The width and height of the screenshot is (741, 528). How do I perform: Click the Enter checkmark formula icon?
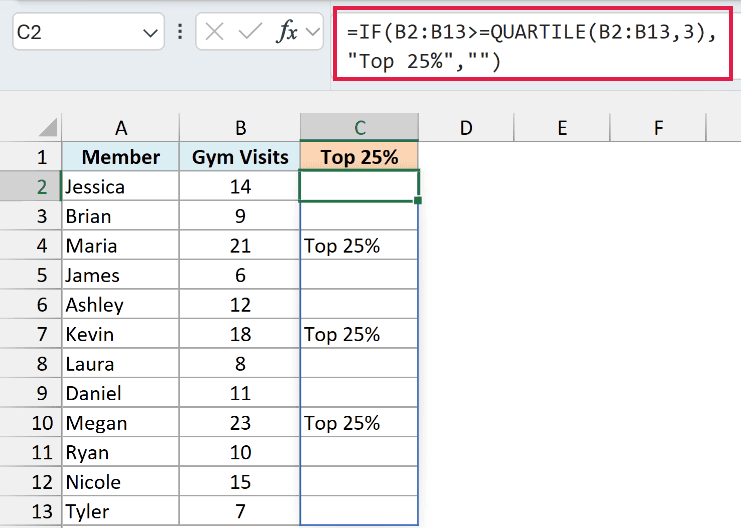click(250, 32)
